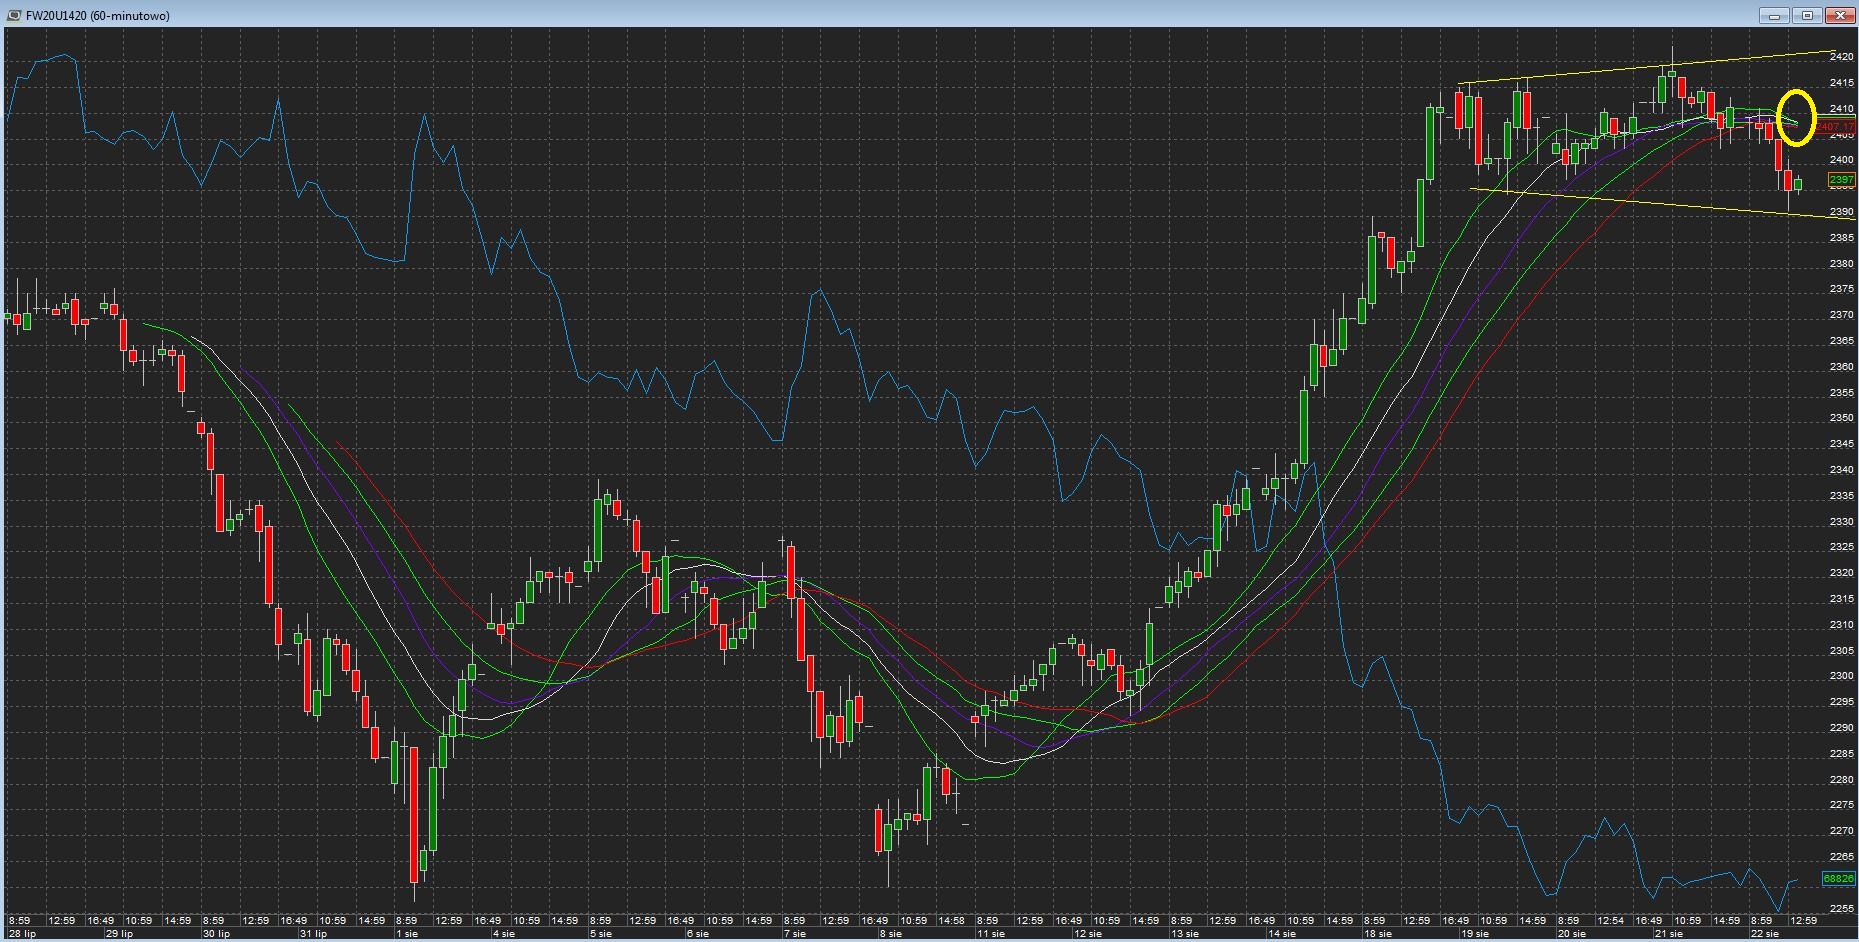
Task: Click the FW20U1420 (60-minutowo) title text
Action: tap(98, 15)
